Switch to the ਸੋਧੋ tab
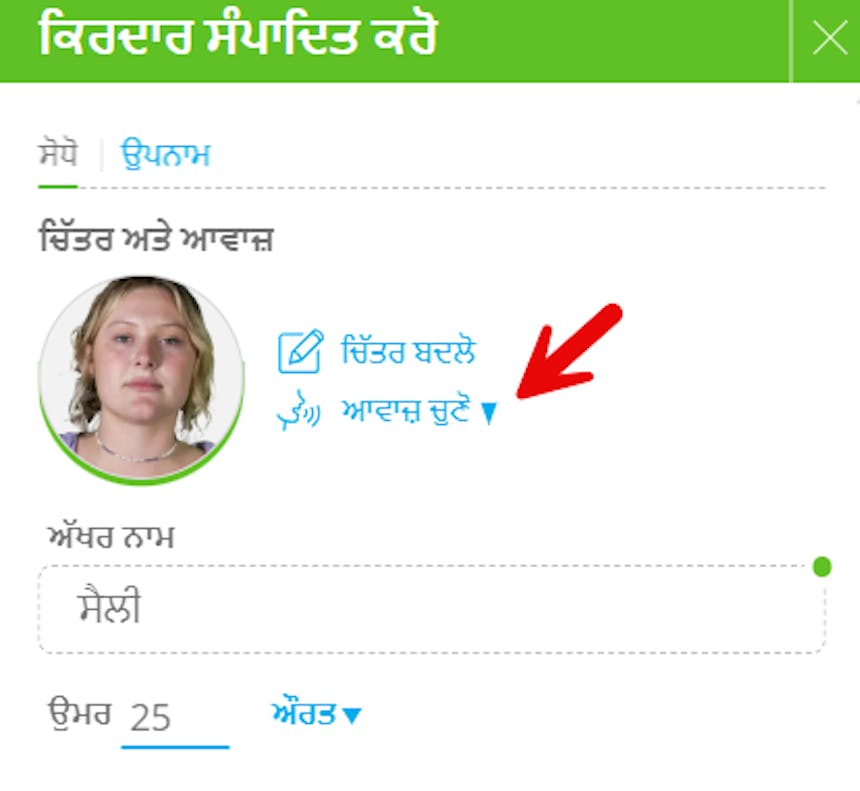Screen dimensions: 860x791 pos(58,154)
